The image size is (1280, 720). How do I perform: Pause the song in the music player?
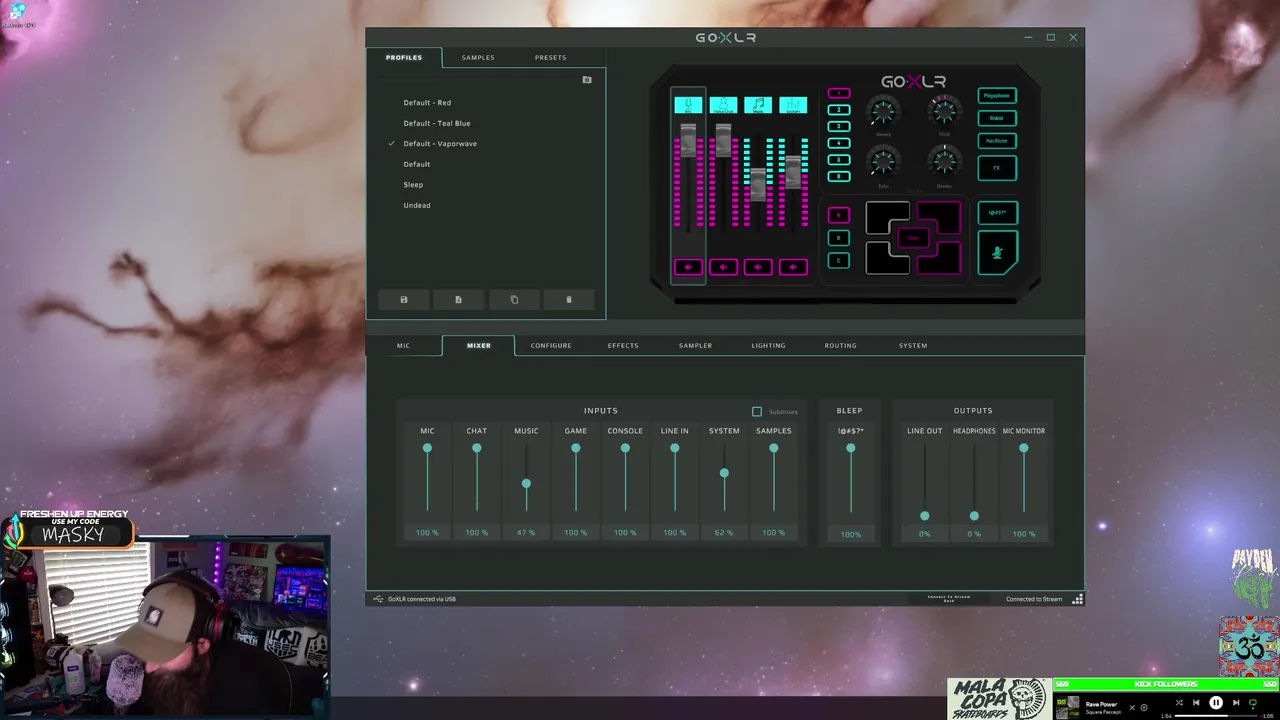point(1216,703)
